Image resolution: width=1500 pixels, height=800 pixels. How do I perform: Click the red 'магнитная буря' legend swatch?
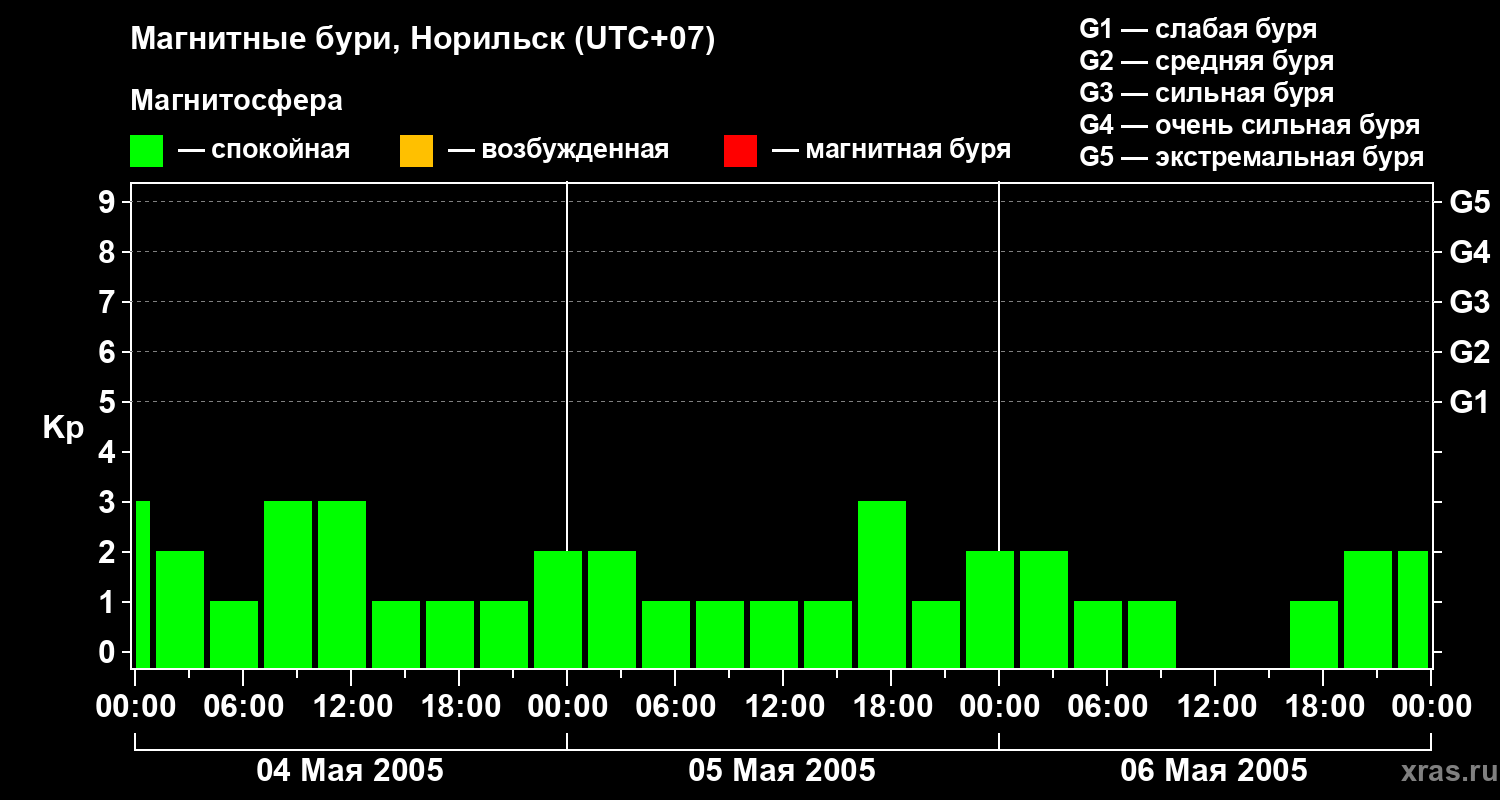click(740, 151)
